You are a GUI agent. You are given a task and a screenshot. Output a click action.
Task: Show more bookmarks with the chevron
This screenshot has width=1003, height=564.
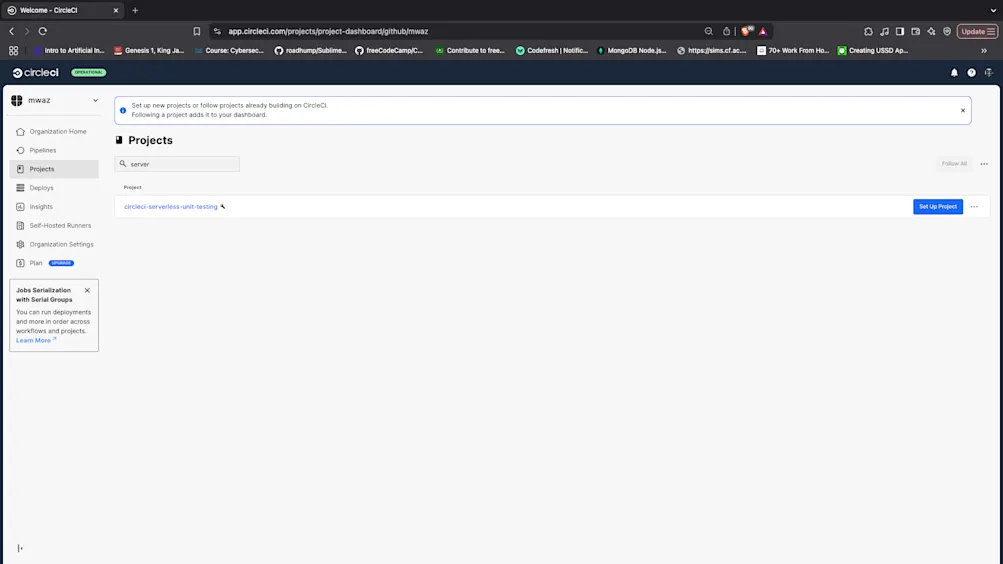pos(984,51)
